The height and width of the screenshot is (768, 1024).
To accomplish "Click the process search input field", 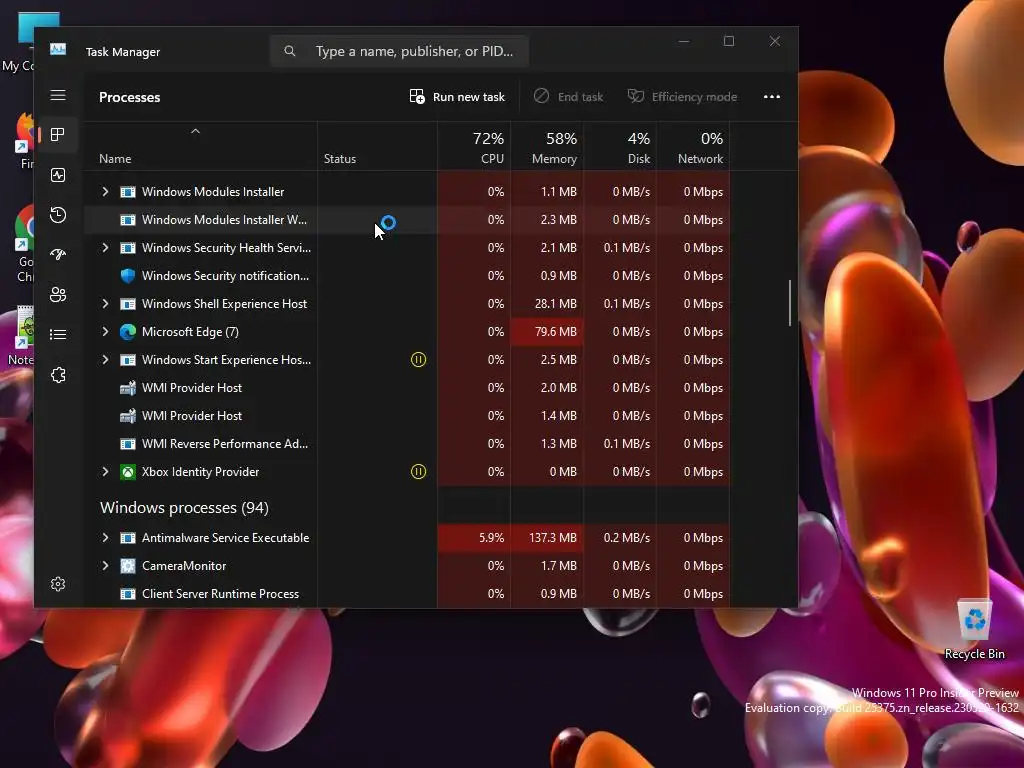I will (x=400, y=51).
